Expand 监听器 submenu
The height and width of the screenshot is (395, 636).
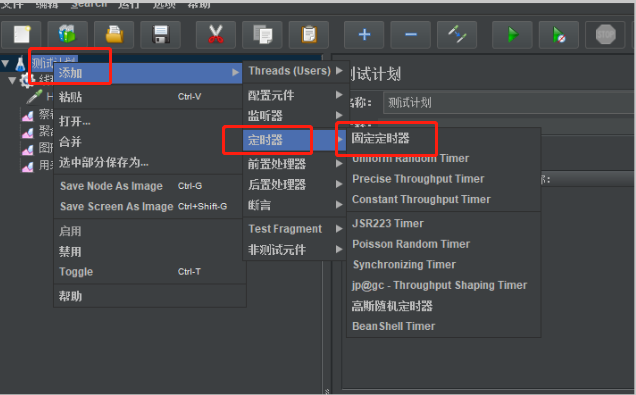click(x=295, y=116)
